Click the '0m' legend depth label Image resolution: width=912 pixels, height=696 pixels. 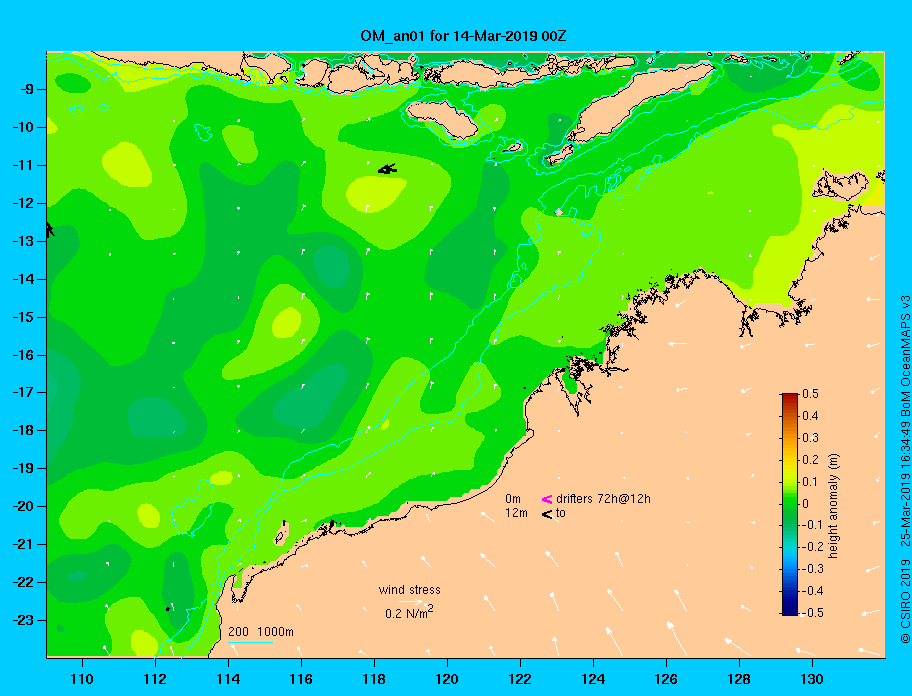513,499
